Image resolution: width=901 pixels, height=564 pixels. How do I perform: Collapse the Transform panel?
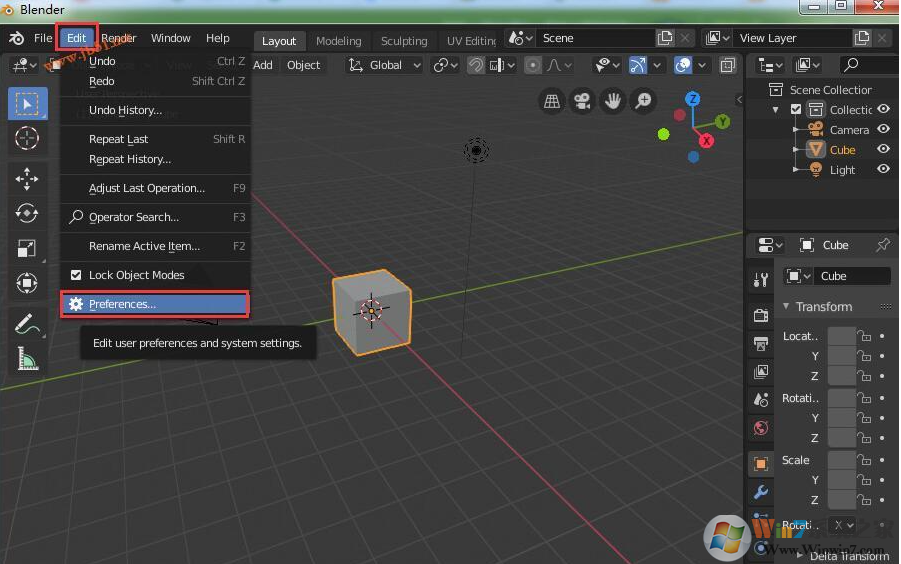point(786,307)
